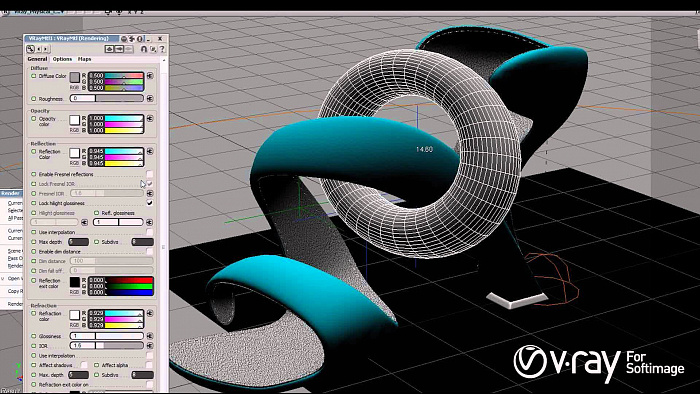Click the connection icon next to Roughness slider

click(150, 98)
